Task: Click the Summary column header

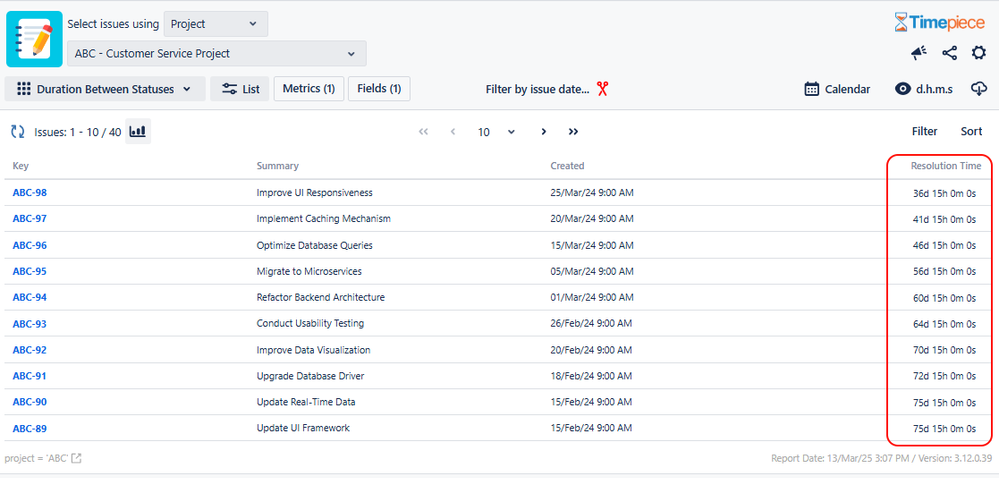Action: [278, 166]
